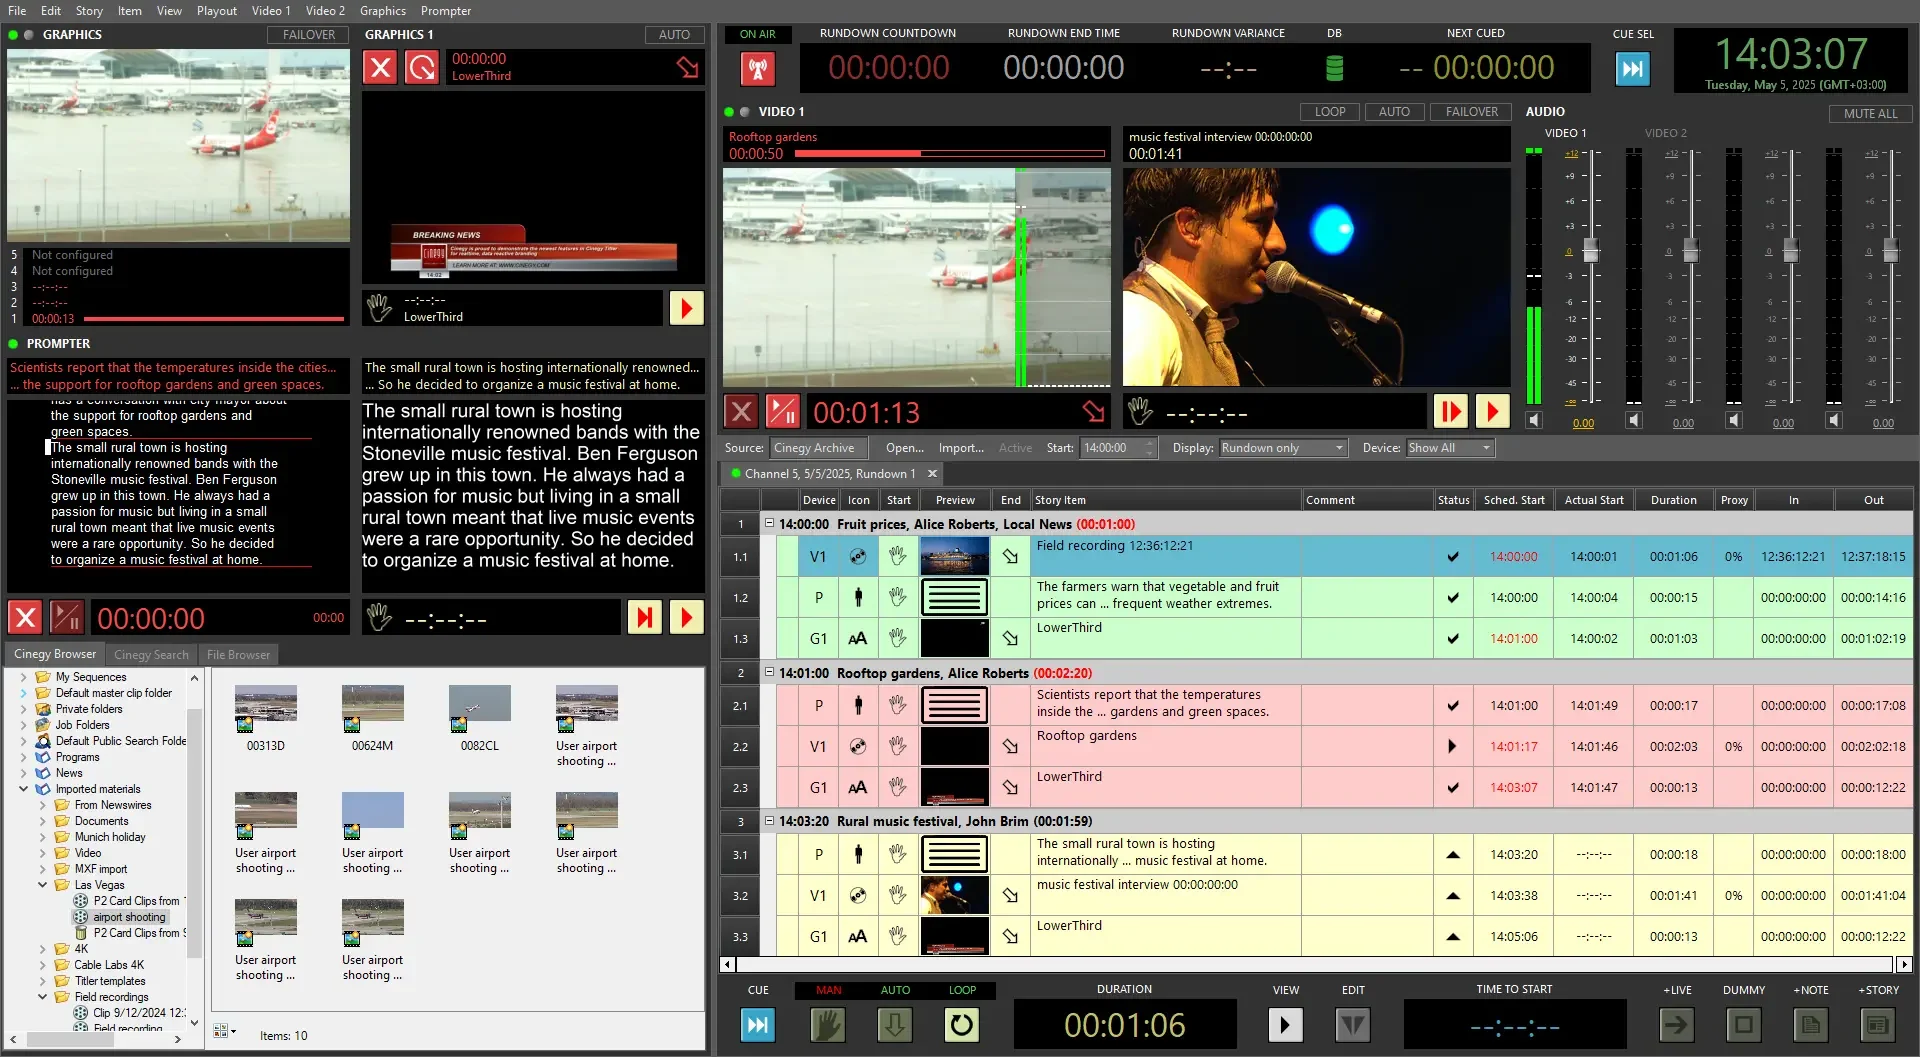Open the Device Show All dropdown
Screen dimensions: 1920x1057
click(1449, 448)
